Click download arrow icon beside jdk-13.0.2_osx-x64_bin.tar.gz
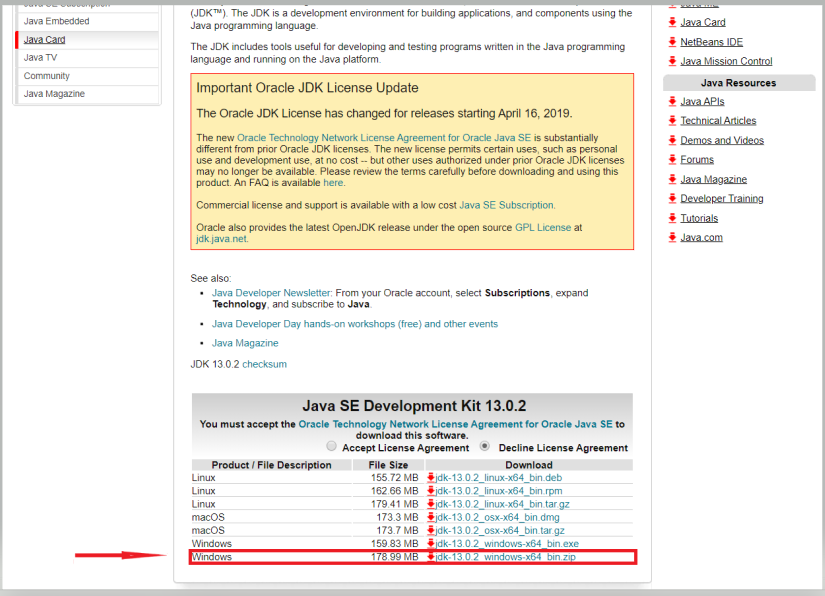Screen dimensions: 825x596 click(x=430, y=530)
